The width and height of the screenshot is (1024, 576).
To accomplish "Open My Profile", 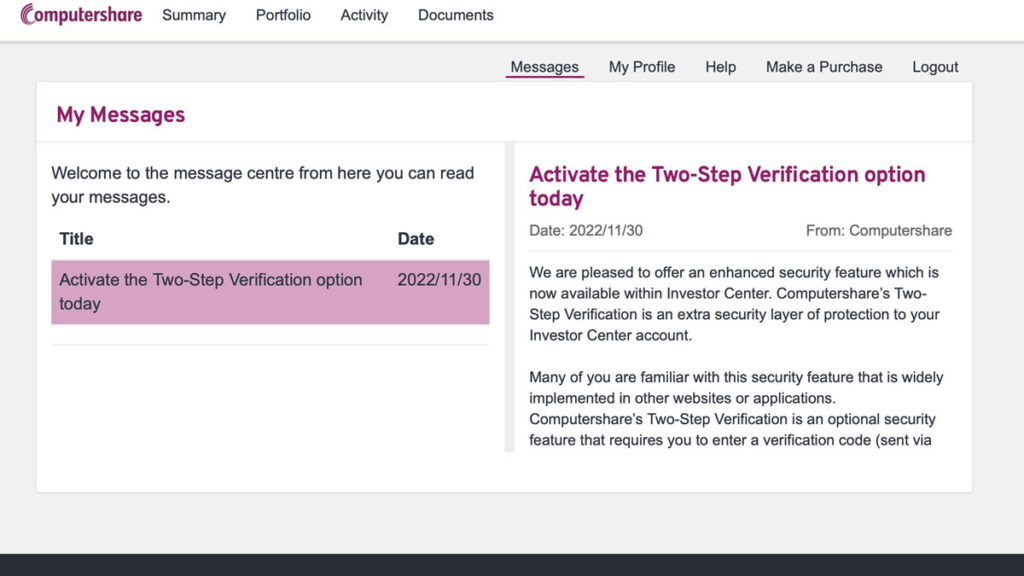I will pyautogui.click(x=641, y=67).
